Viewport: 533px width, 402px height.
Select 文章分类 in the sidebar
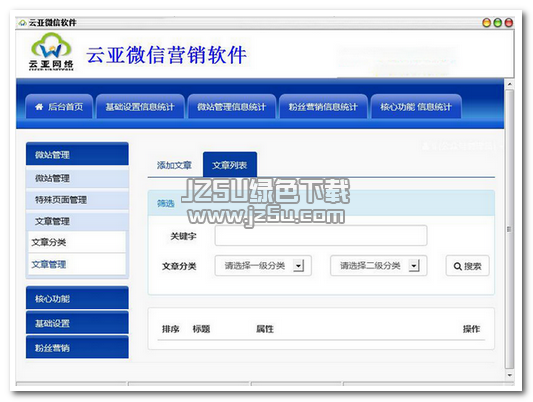[x=77, y=242]
